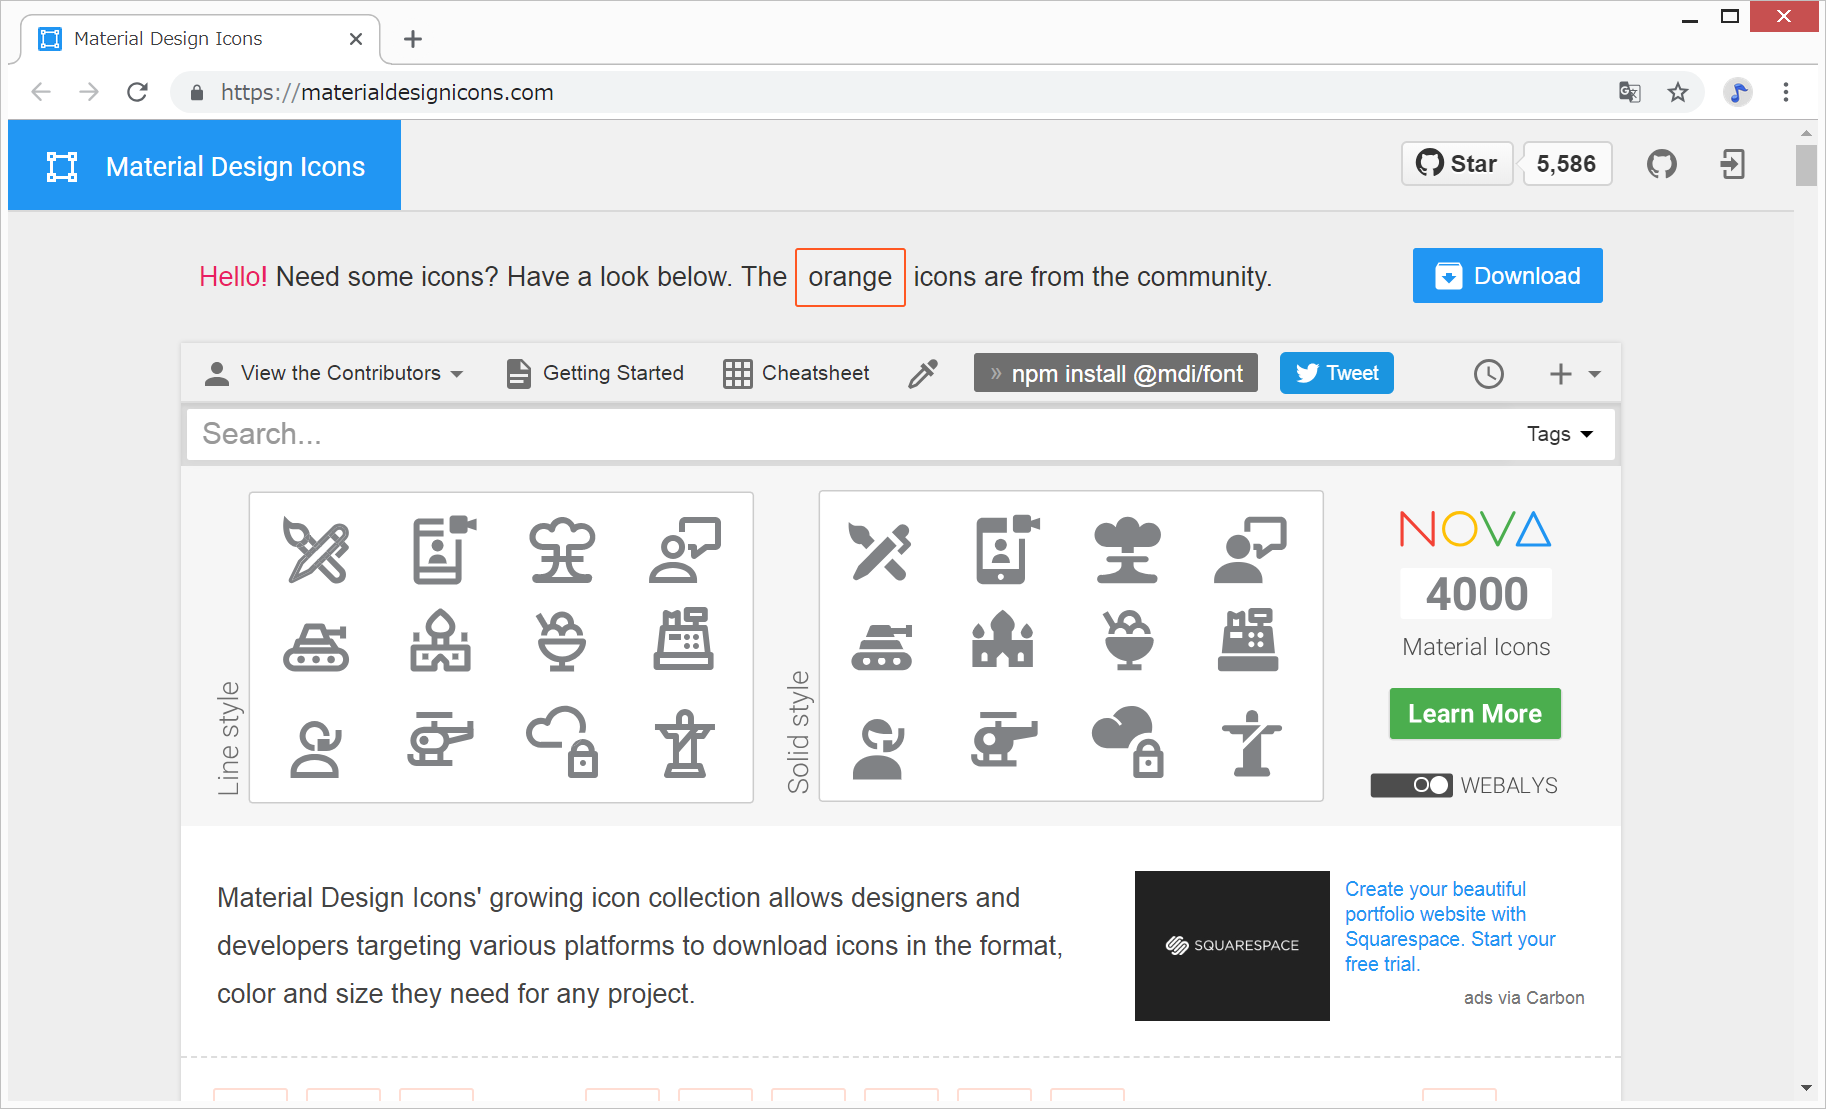Click in the Search icons field

tap(850, 434)
